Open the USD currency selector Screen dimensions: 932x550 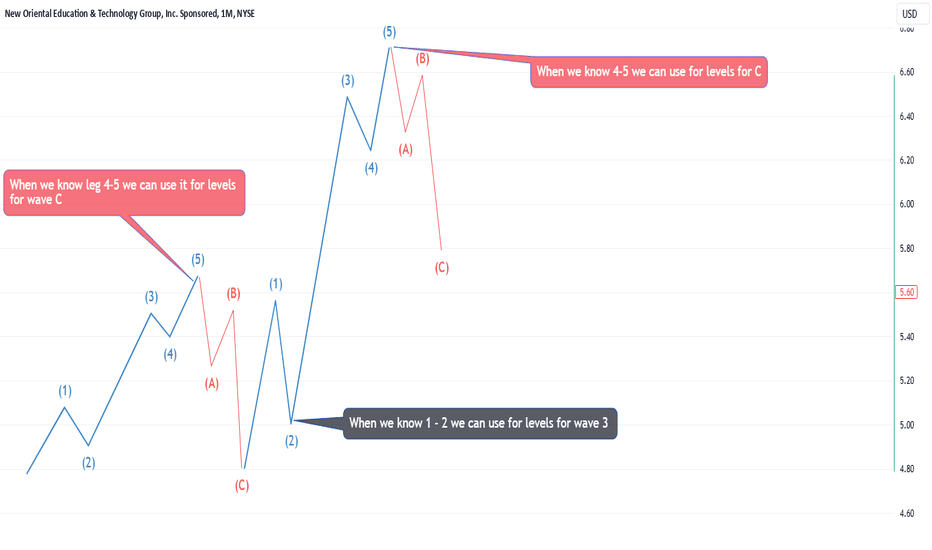pos(910,14)
